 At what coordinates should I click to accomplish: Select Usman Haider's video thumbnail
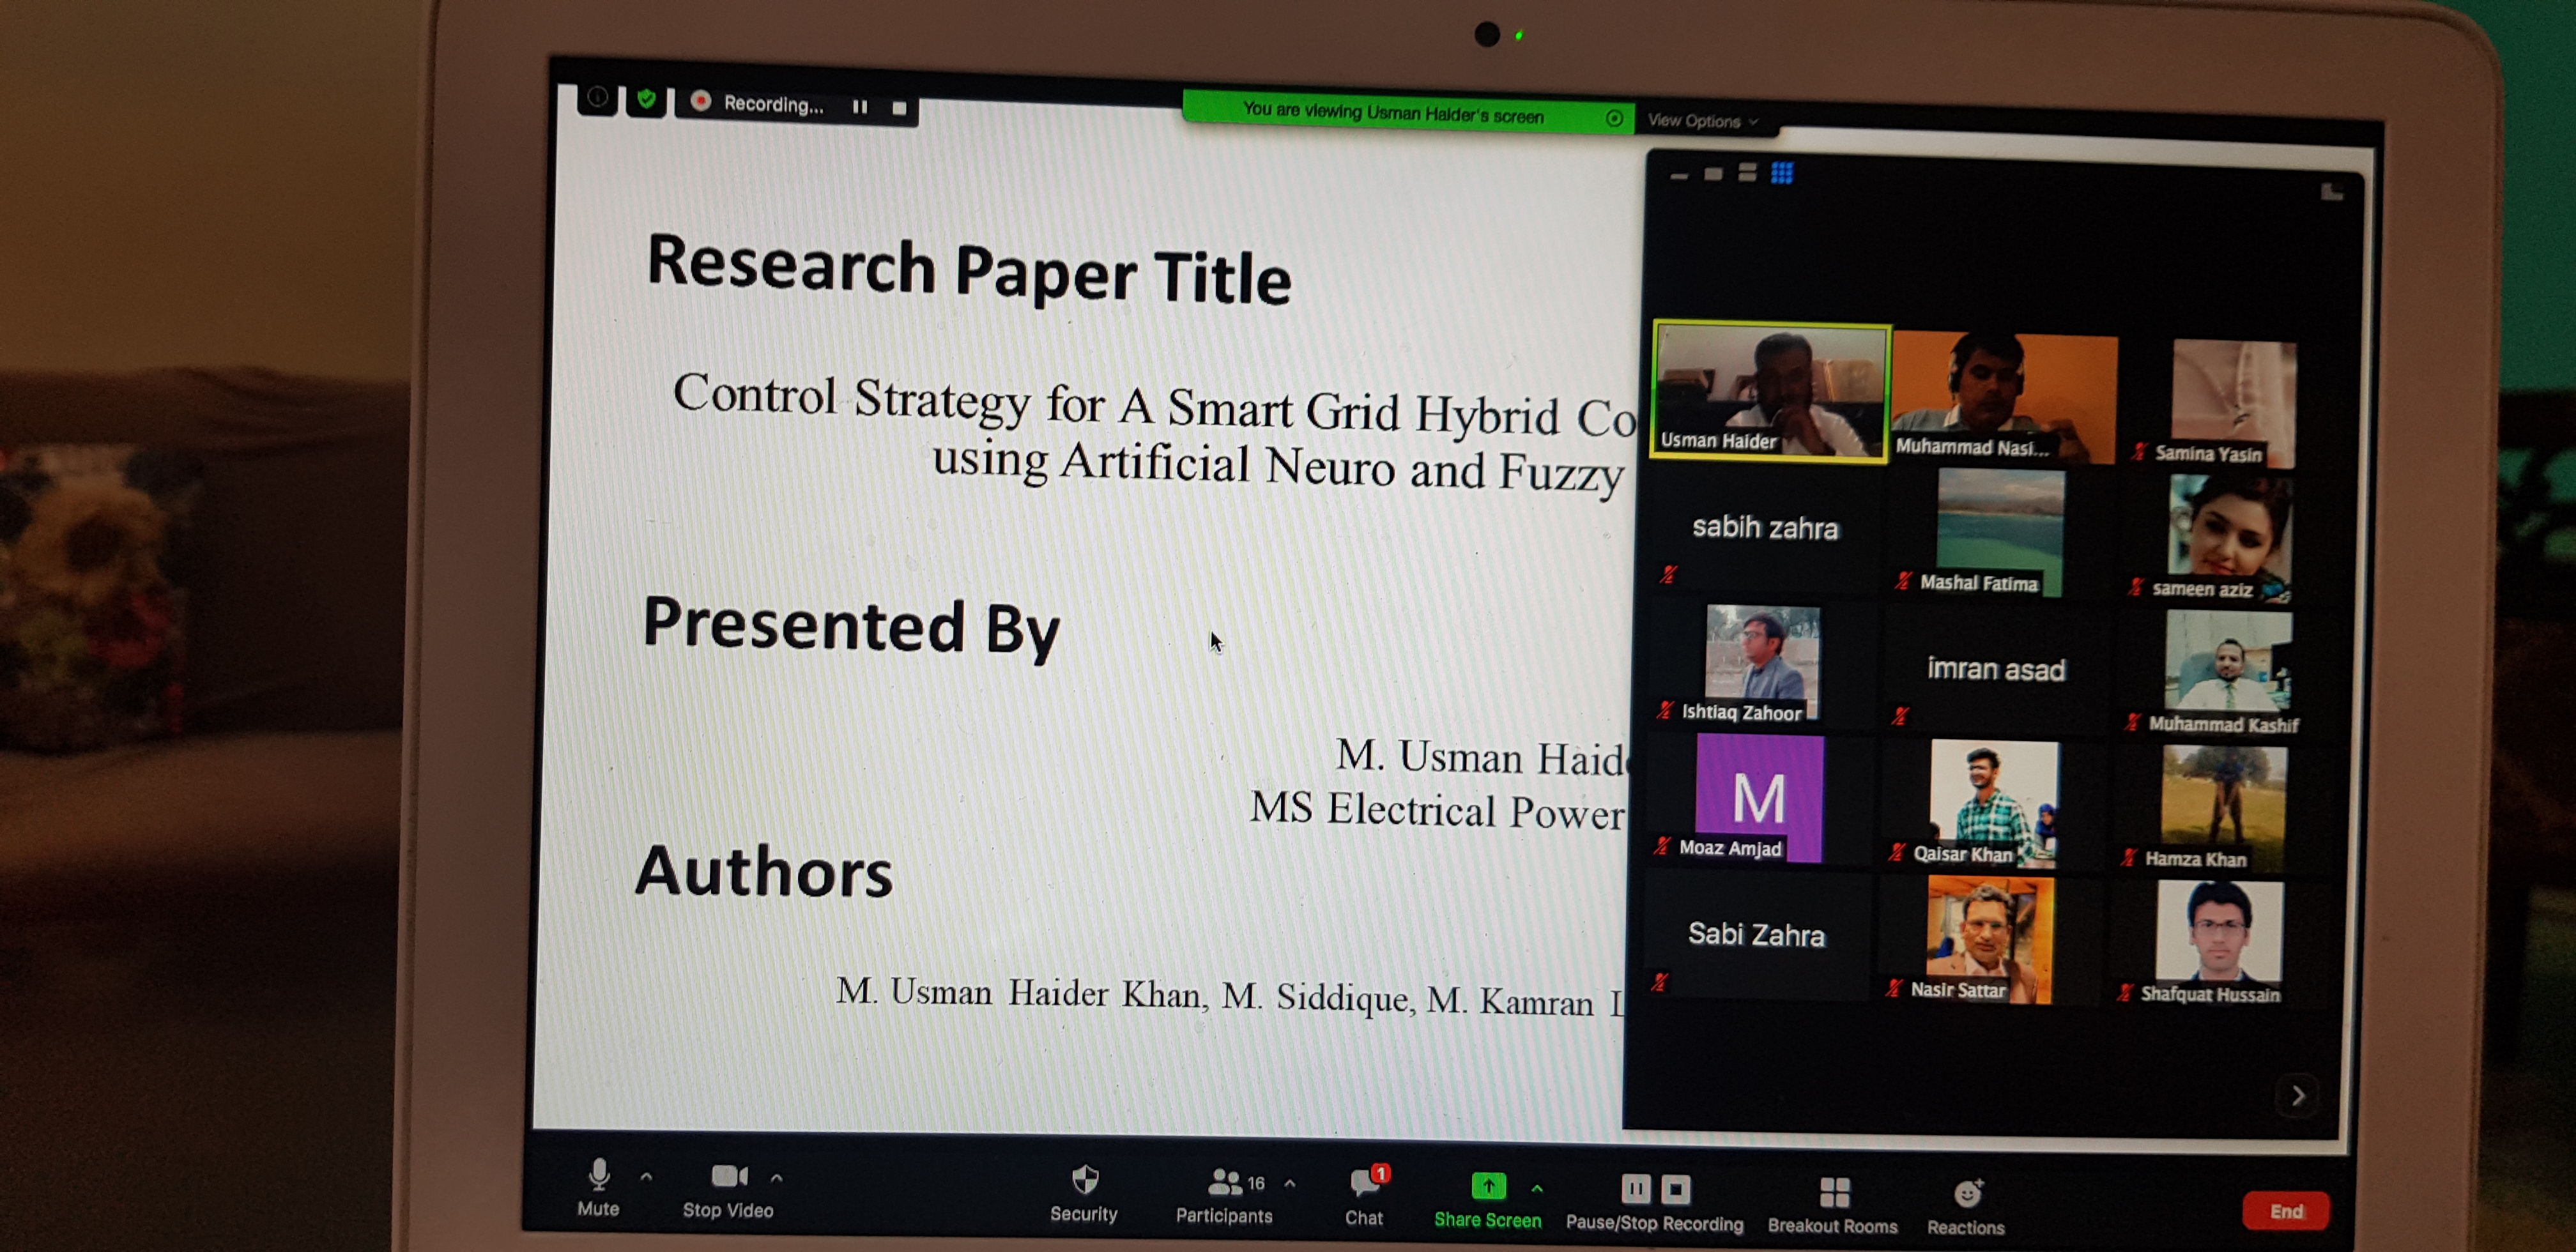click(x=1770, y=391)
